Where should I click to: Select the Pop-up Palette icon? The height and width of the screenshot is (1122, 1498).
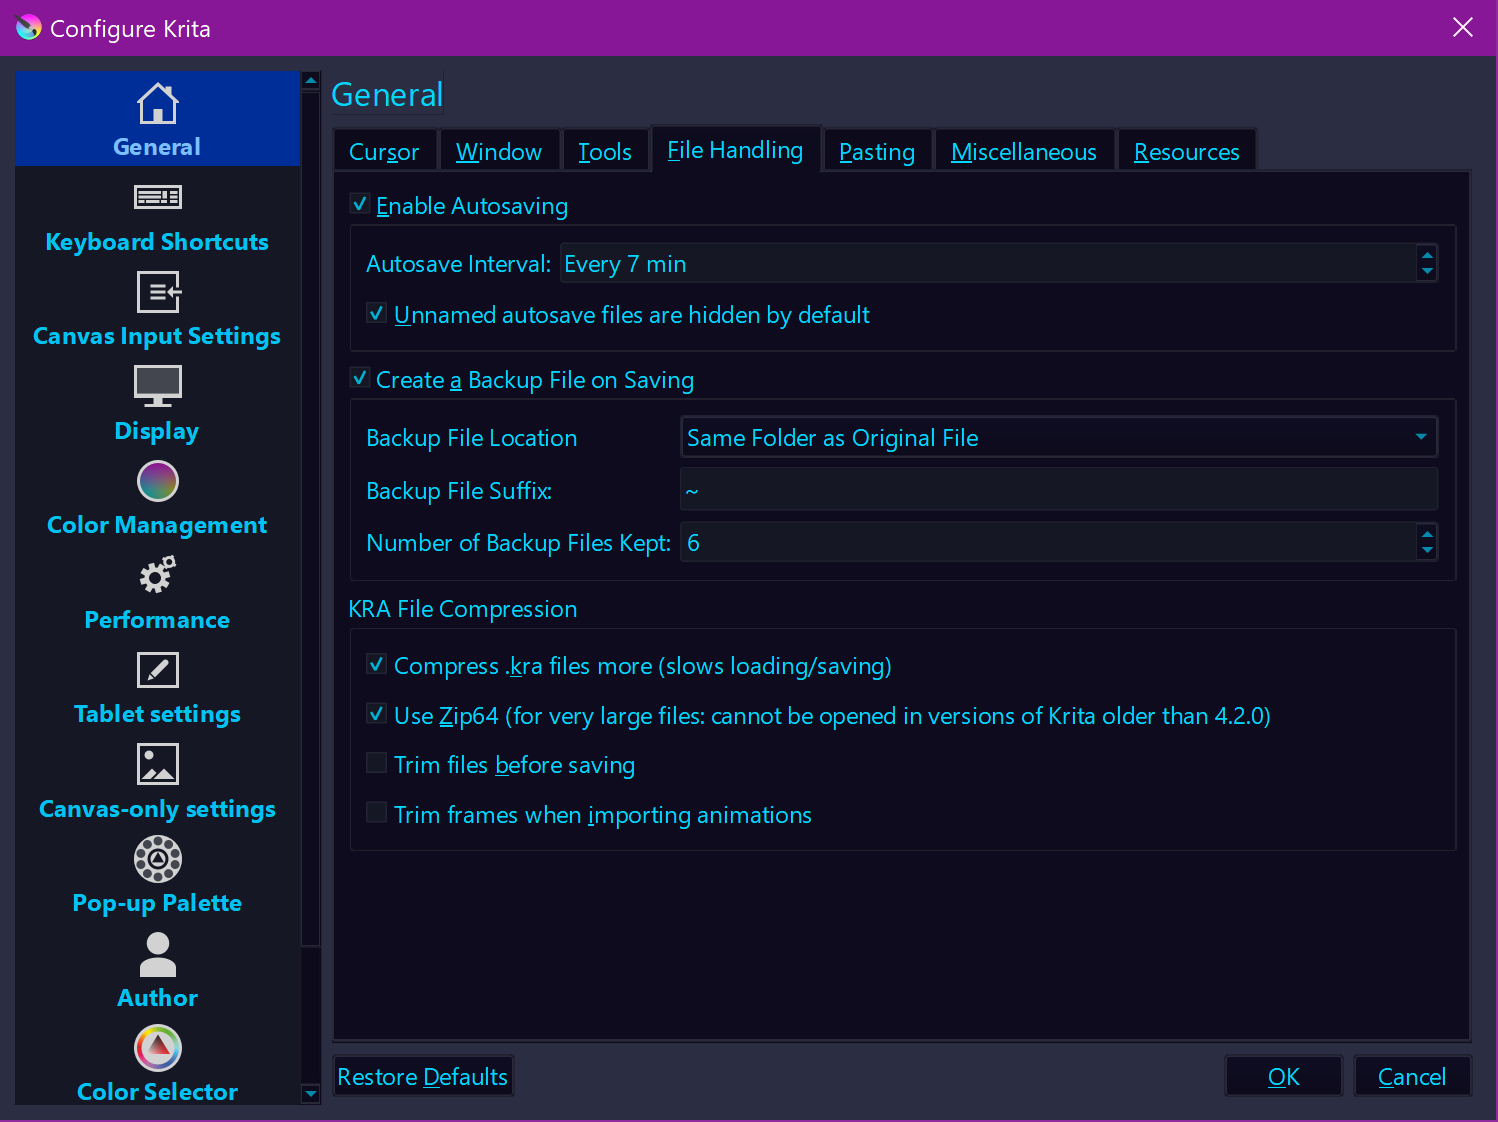coord(157,859)
